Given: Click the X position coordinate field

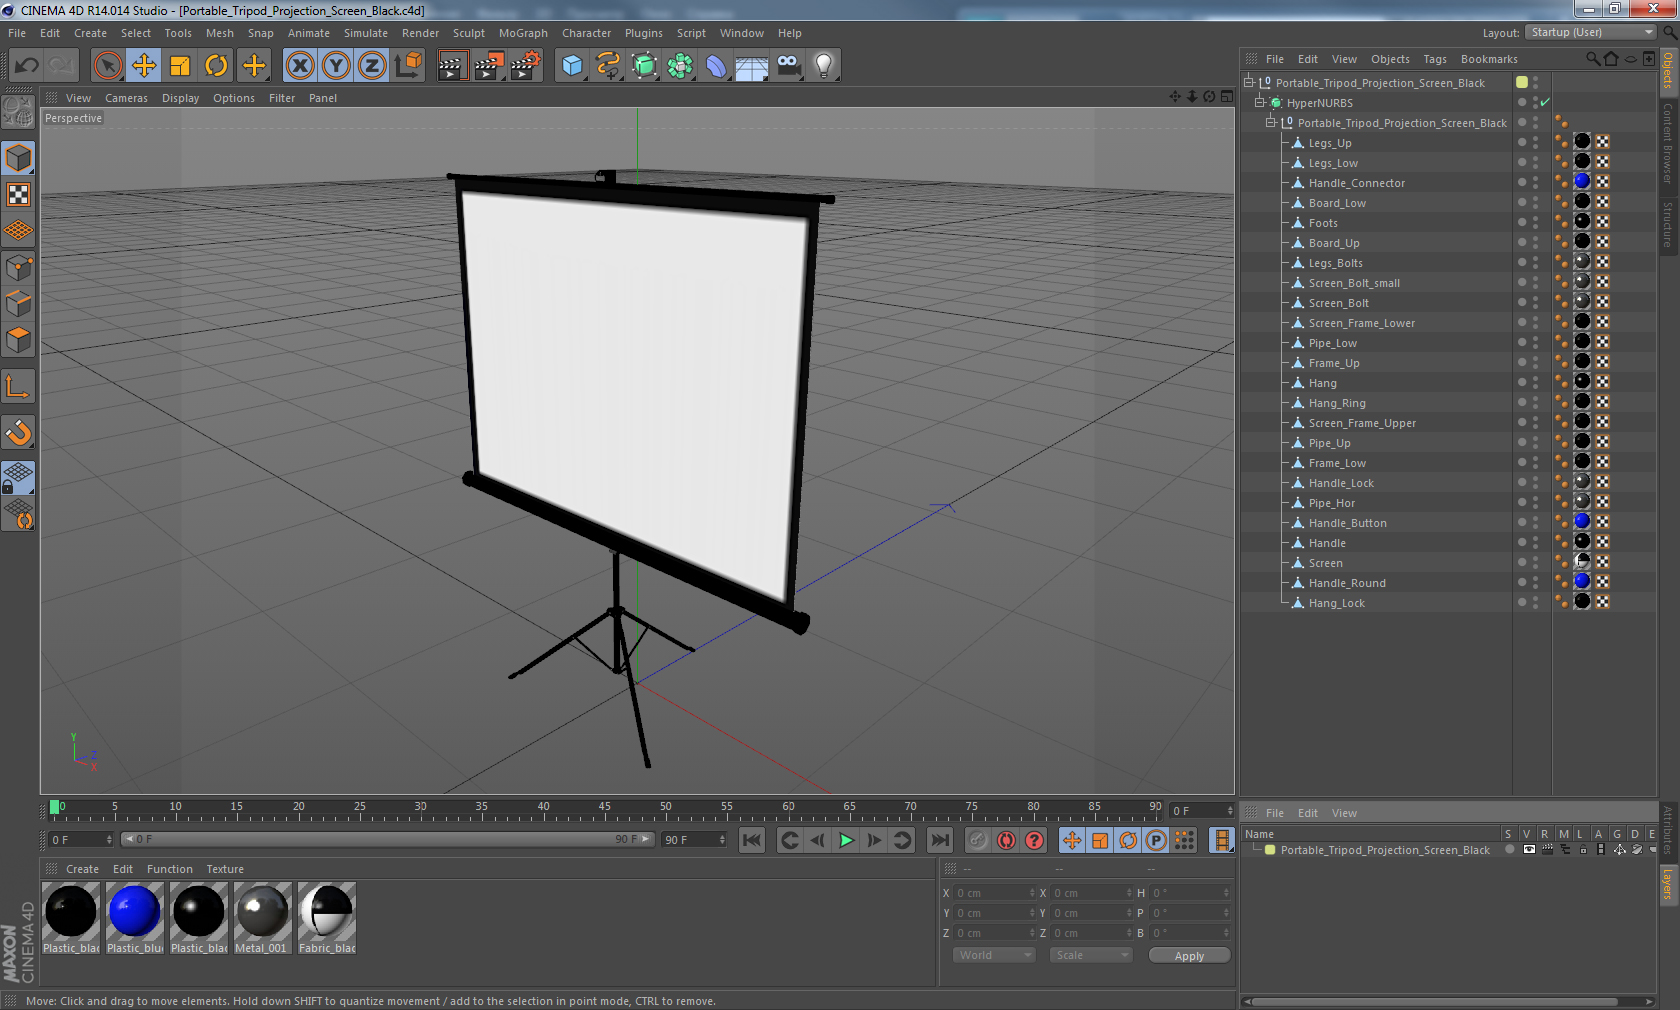Looking at the screenshot, I should tap(994, 893).
